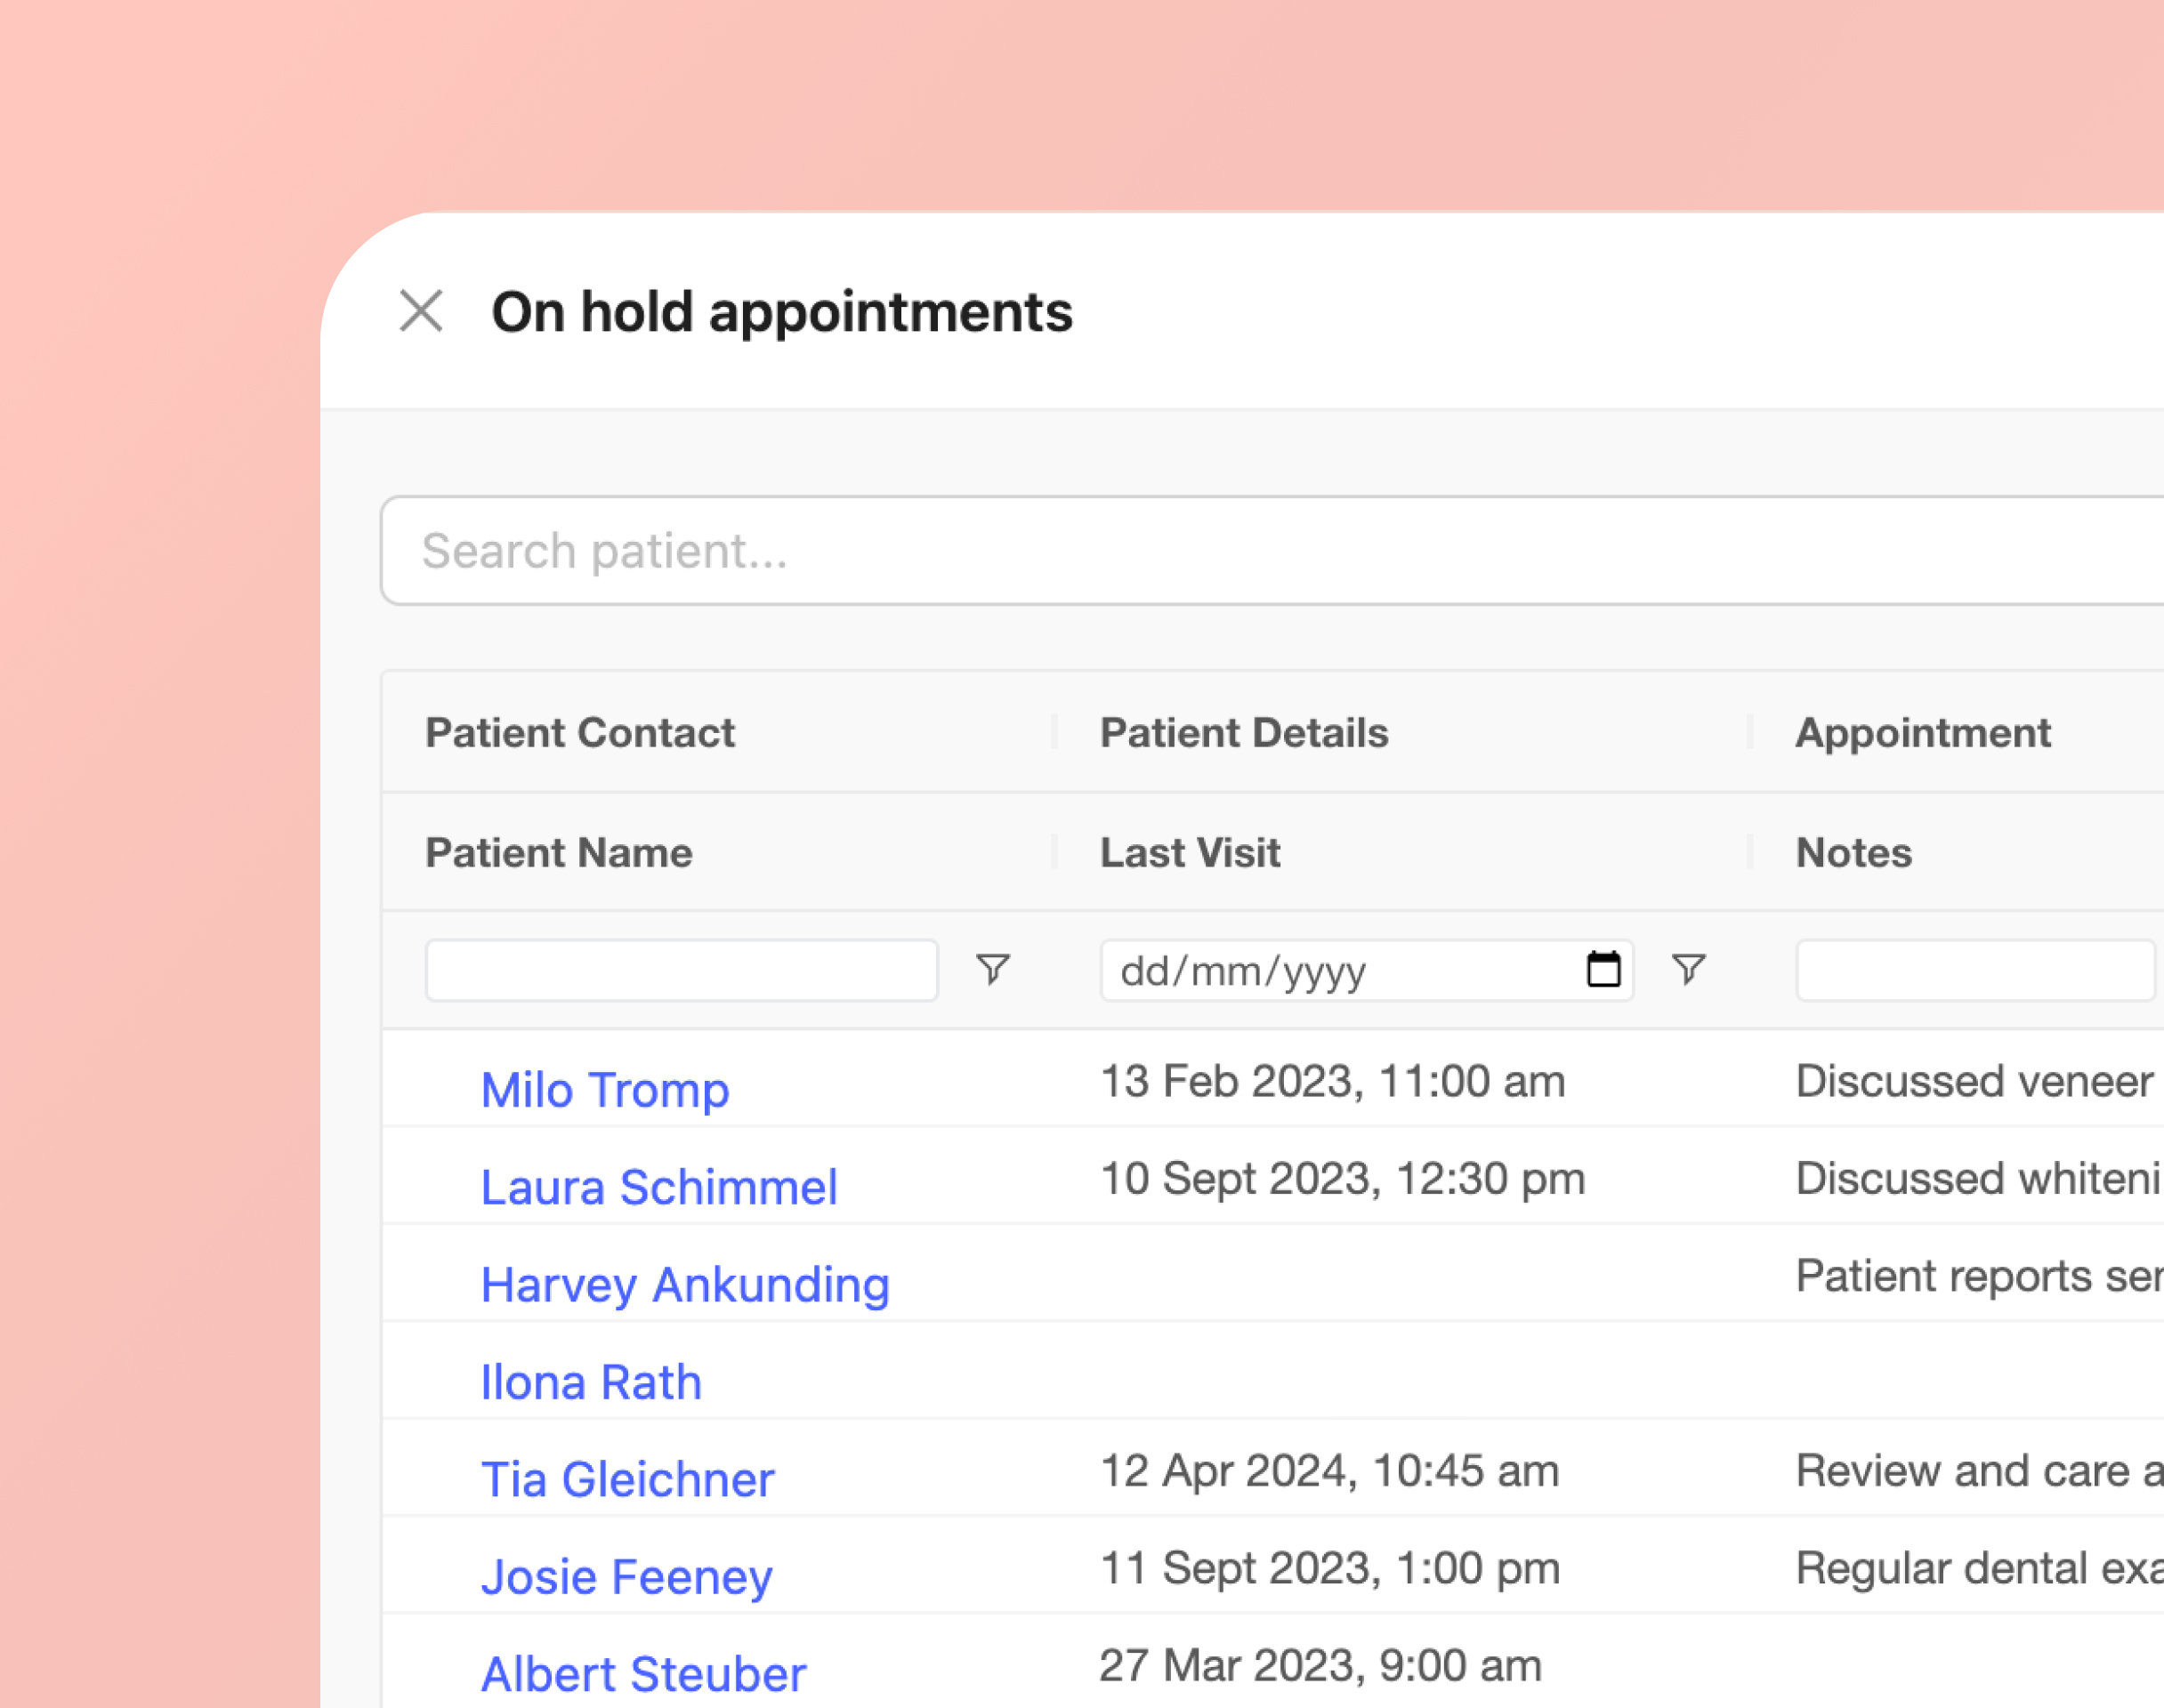Click the "13 Feb 2023, 11:00 am" cell
Viewport: 2164px width, 1708px height.
1333,1081
